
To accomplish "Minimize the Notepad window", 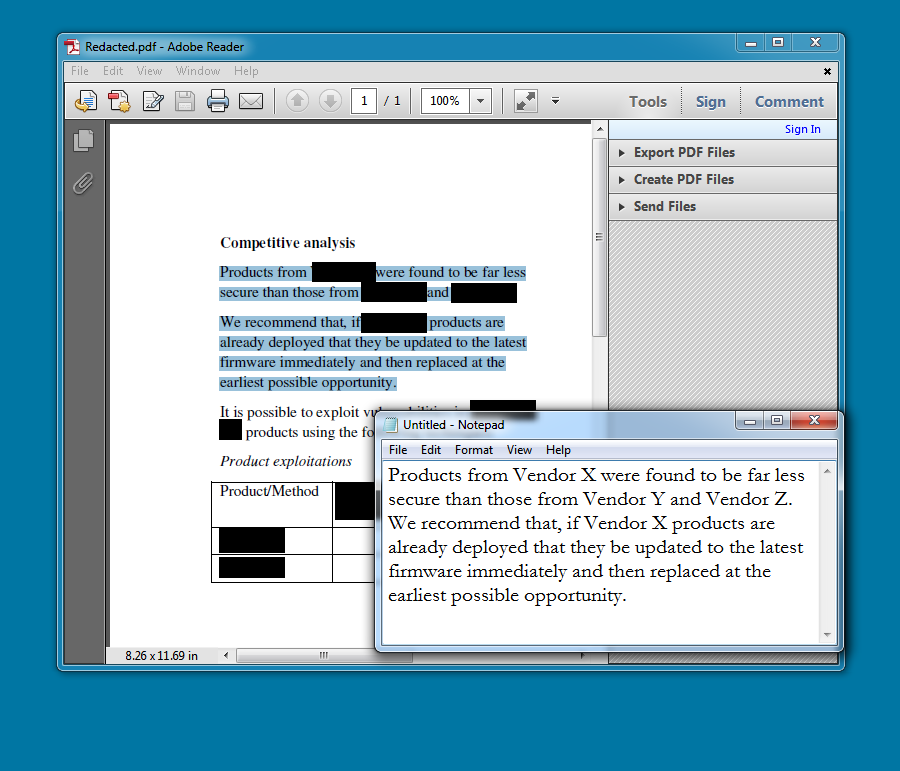I will [x=750, y=421].
